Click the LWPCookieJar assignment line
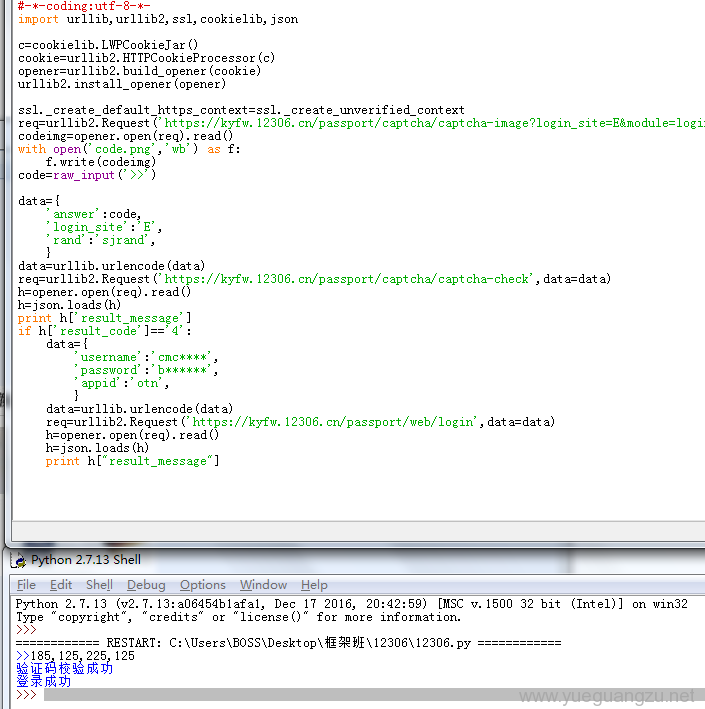This screenshot has width=705, height=709. 108,45
